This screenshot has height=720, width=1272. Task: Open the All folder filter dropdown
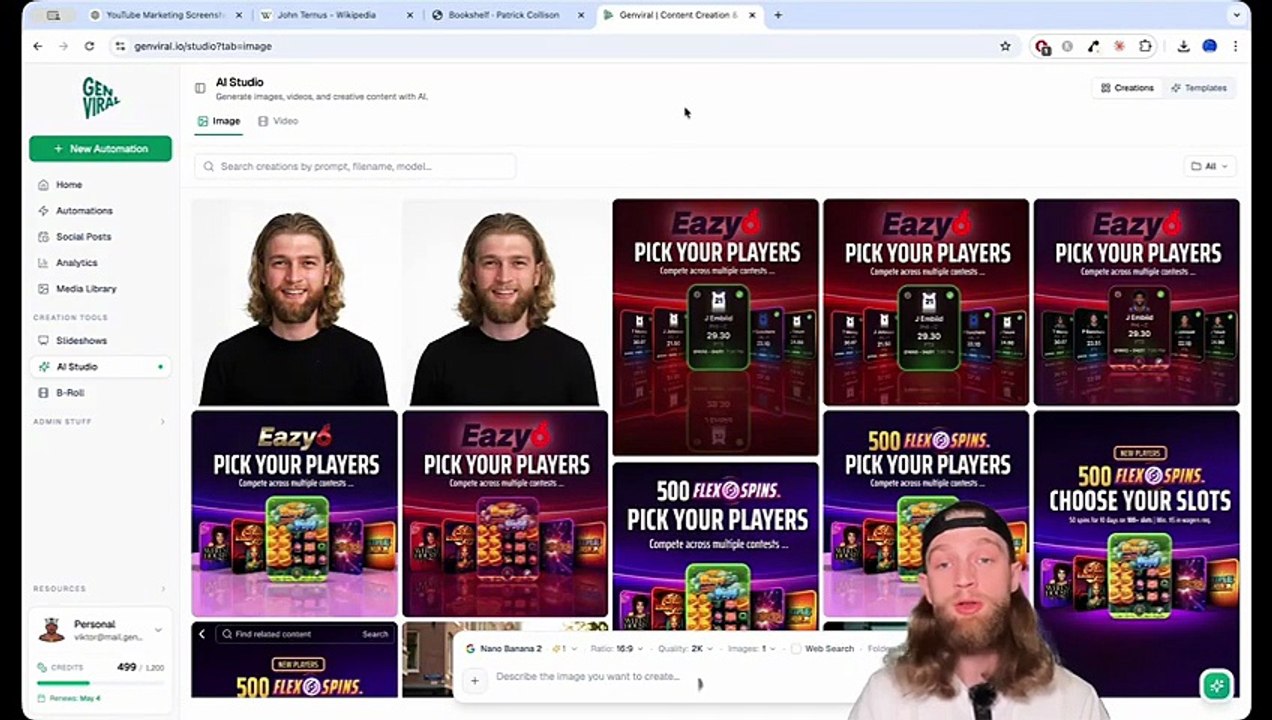[x=1210, y=166]
